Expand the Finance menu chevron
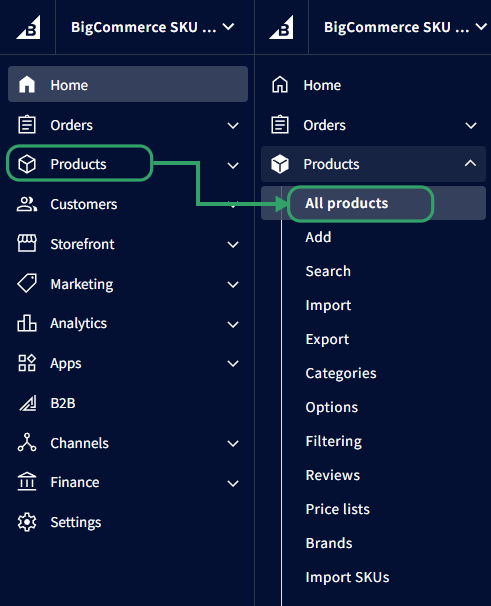The image size is (491, 606). click(233, 483)
